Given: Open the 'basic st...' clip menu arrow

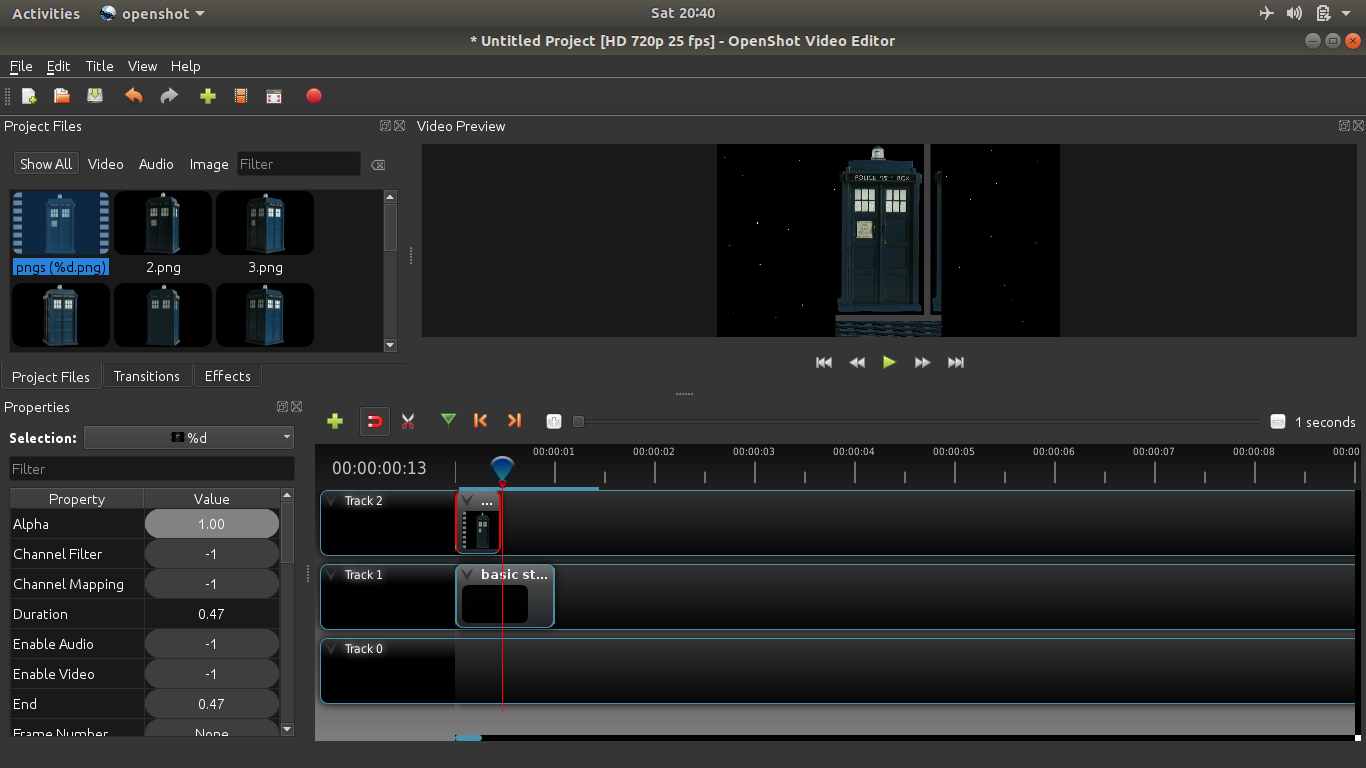Looking at the screenshot, I should coord(467,574).
